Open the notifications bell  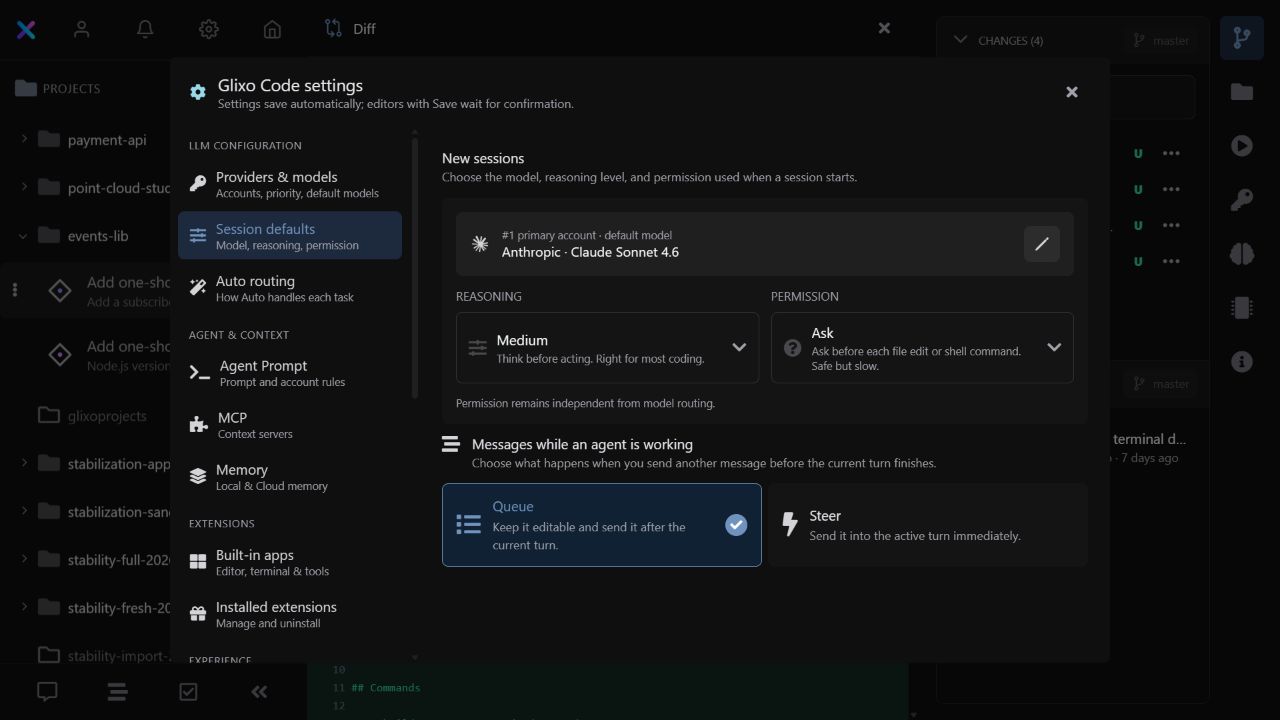tap(145, 29)
